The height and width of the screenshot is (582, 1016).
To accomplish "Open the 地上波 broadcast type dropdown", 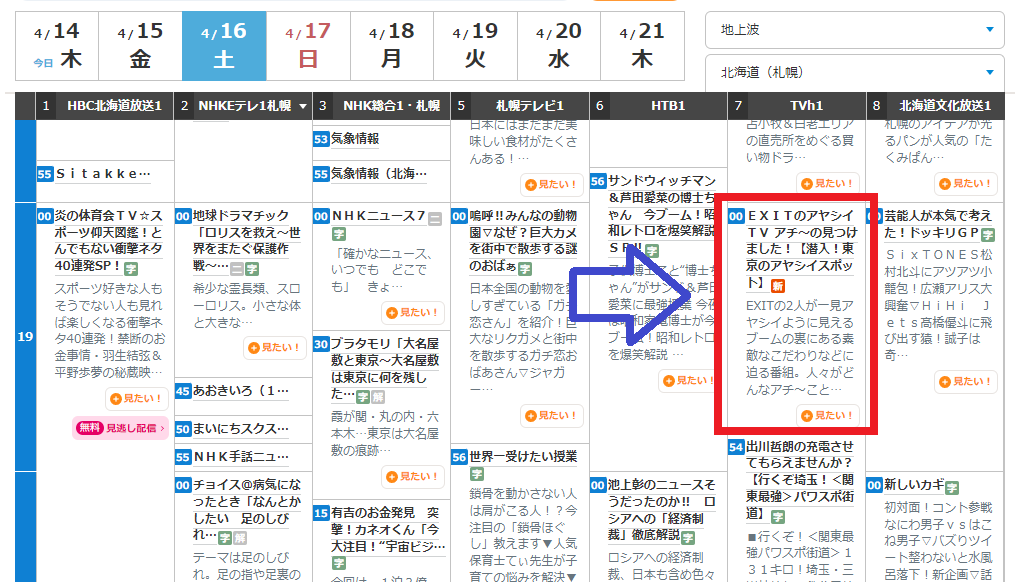I will 854,30.
